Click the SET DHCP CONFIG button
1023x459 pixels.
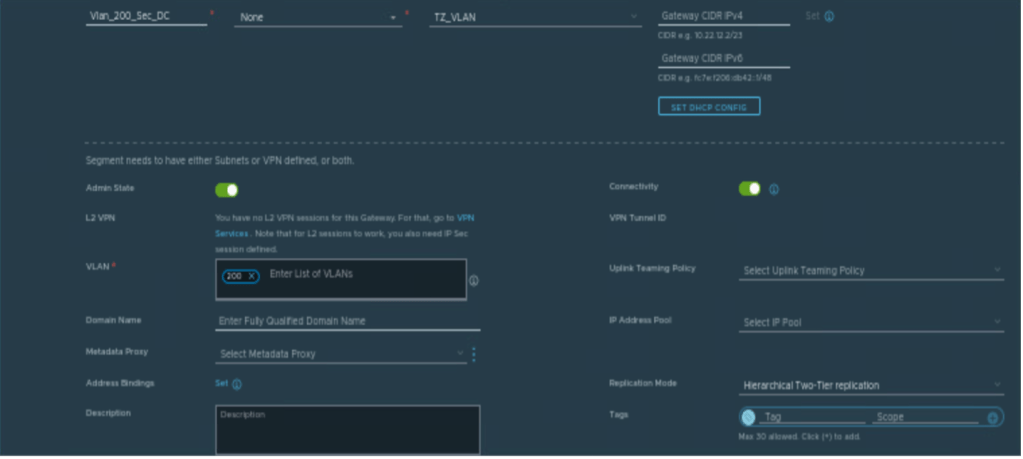[x=709, y=106]
